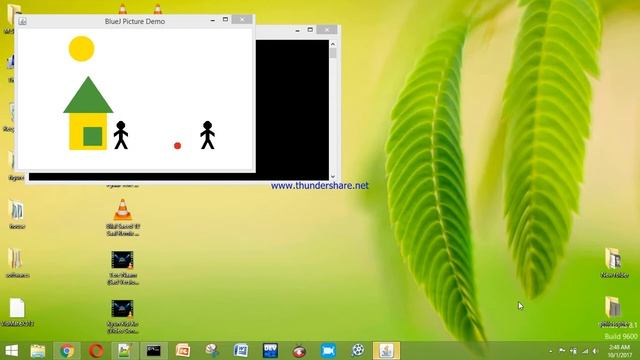The image size is (640, 360).
Task: Close the black background window
Action: click(x=327, y=30)
